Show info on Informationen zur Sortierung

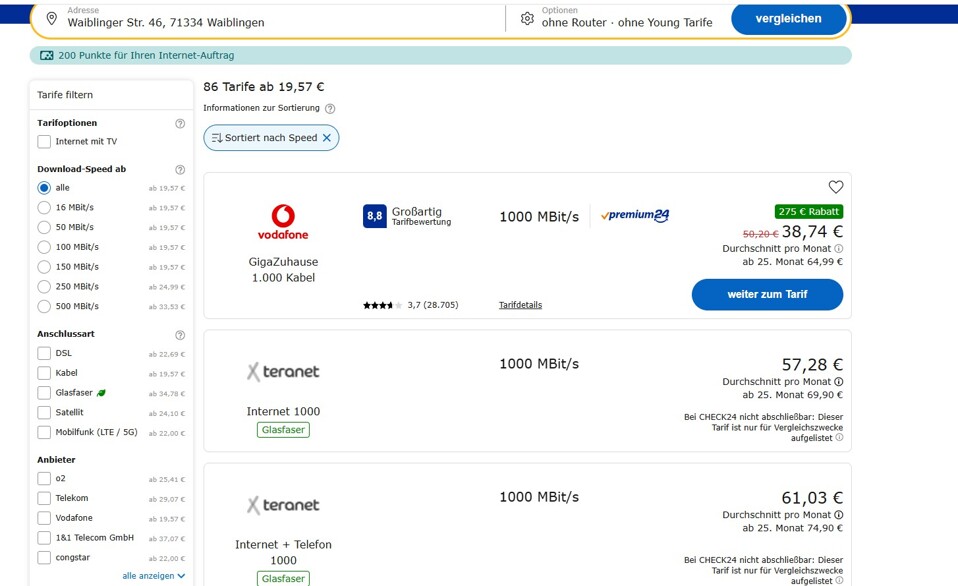coord(330,109)
